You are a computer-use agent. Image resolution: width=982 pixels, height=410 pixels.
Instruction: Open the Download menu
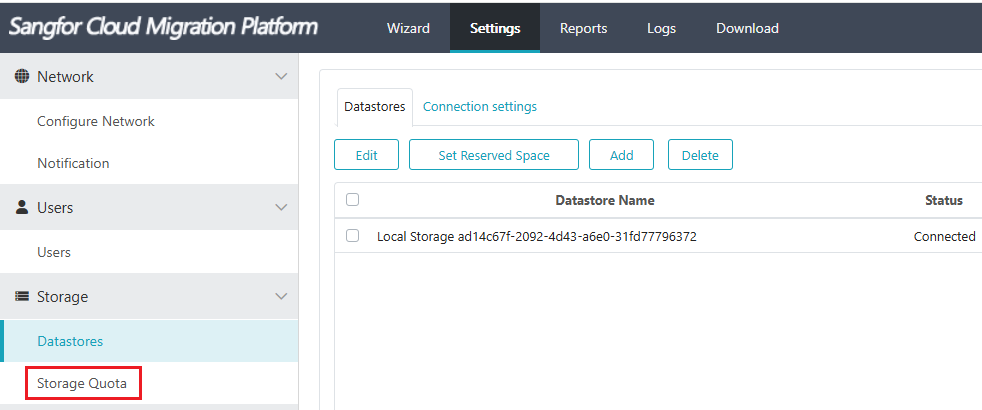click(x=747, y=28)
